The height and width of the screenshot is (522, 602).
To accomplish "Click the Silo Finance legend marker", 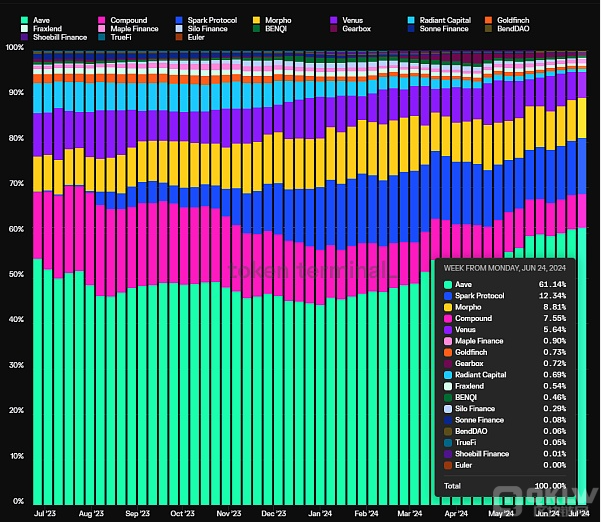I will tap(179, 29).
